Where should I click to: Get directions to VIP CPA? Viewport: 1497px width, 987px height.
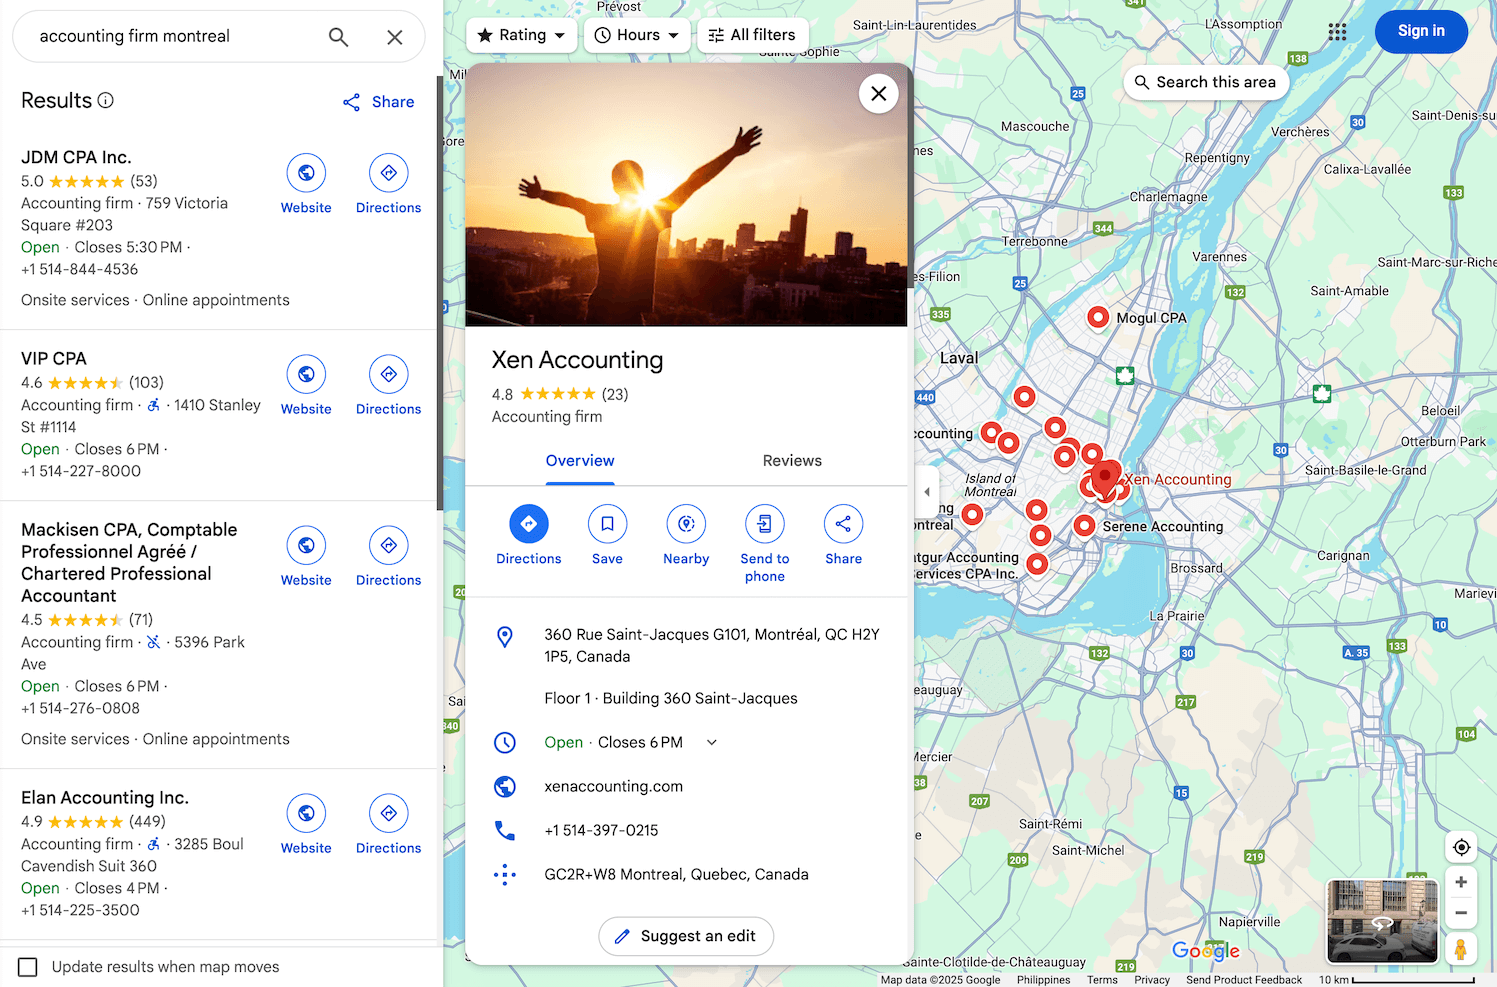[389, 374]
